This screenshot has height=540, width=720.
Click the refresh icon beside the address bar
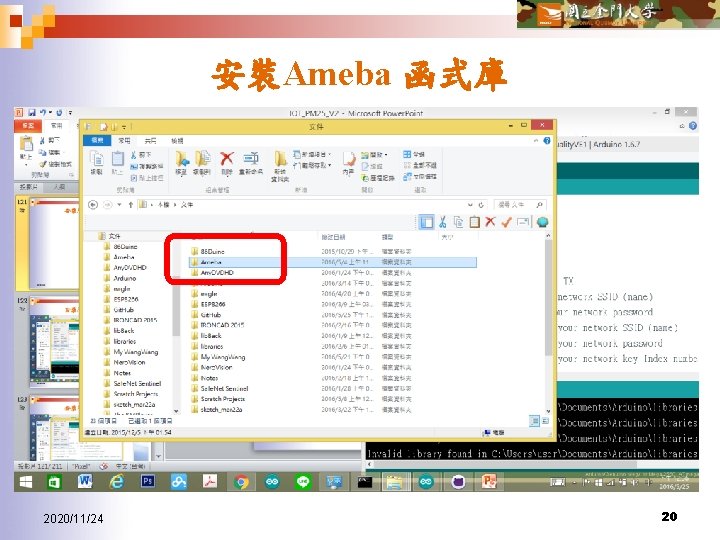coord(481,205)
